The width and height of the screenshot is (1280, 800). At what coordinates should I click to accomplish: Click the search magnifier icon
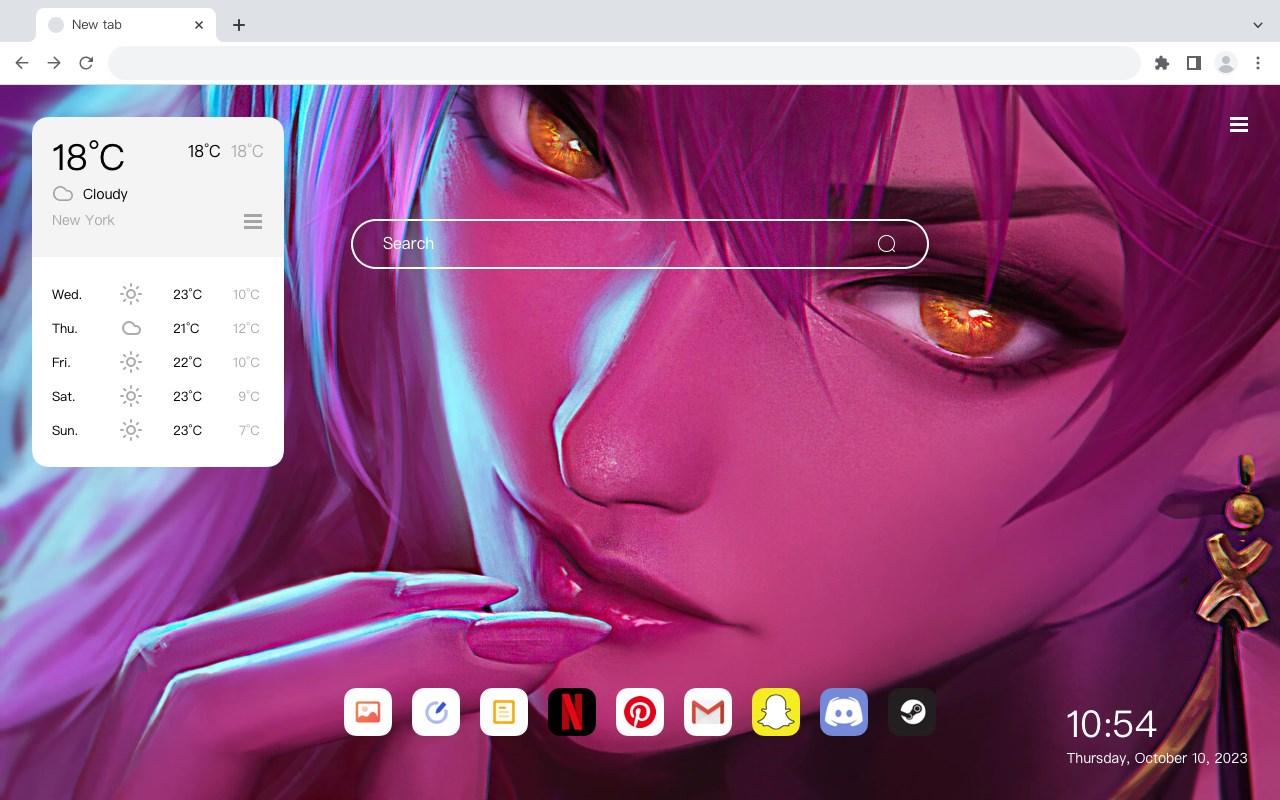tap(887, 244)
